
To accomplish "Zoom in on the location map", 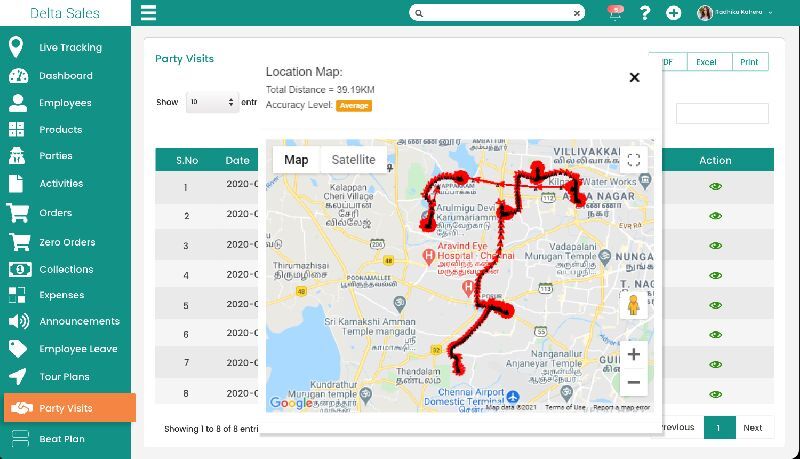I will pyautogui.click(x=633, y=354).
